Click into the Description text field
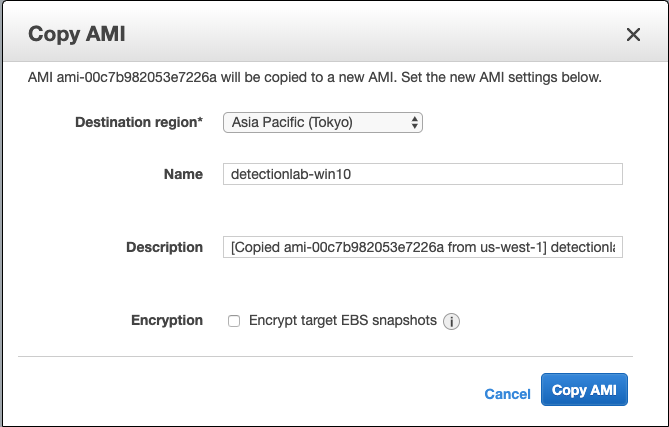Screen dimensions: 669x427 pos(423,247)
